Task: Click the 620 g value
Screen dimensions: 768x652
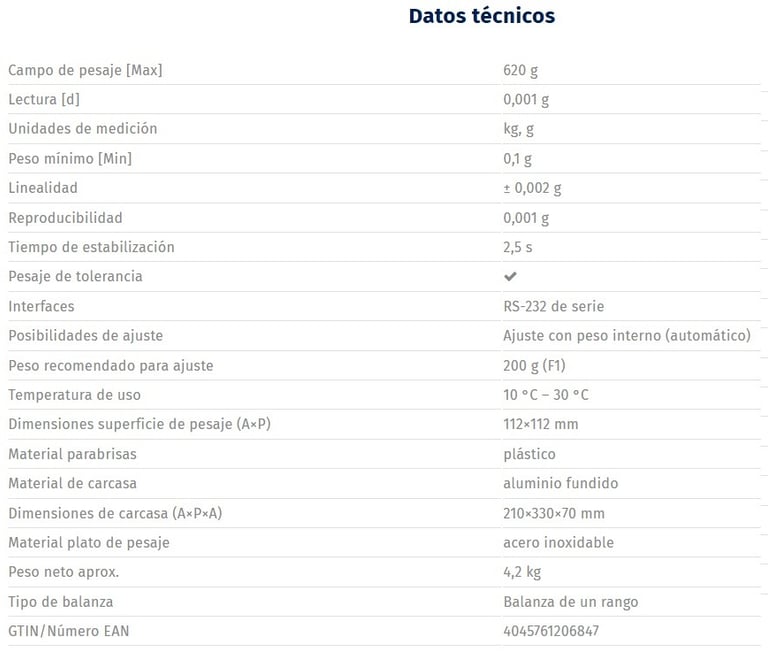Action: [522, 70]
